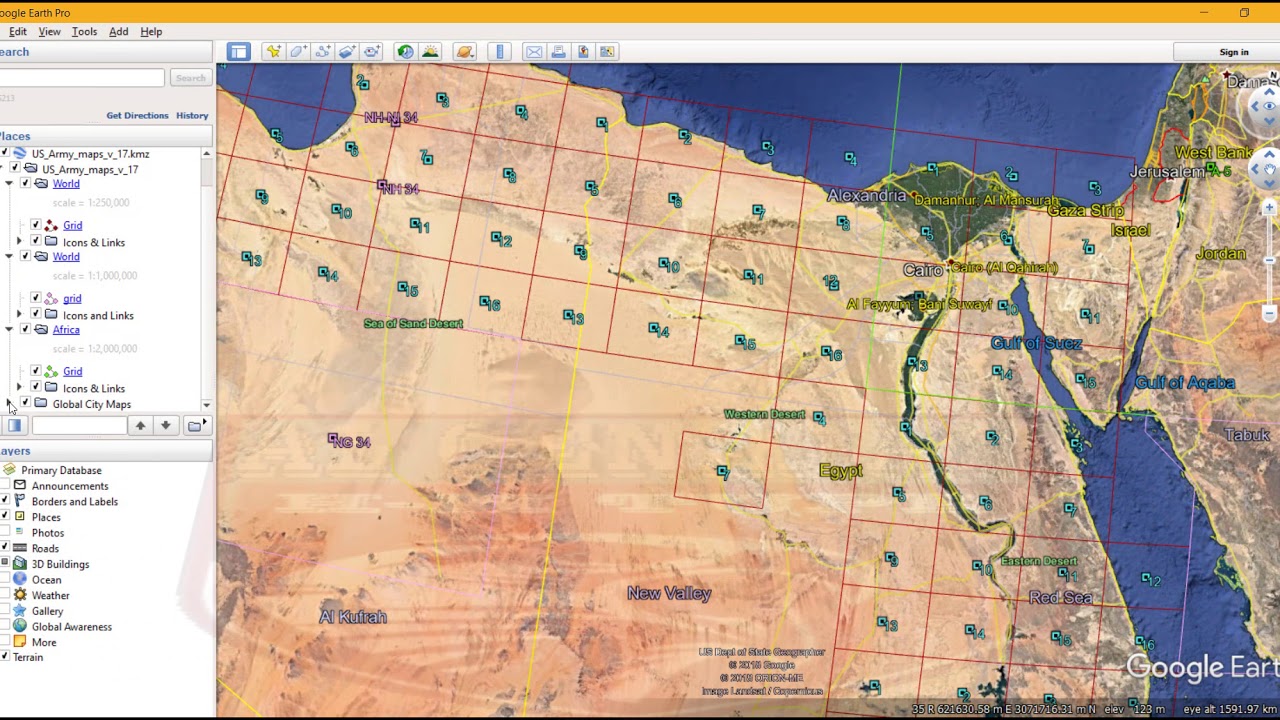
Task: Click the zoom-in plus navigation control
Action: point(1269,208)
